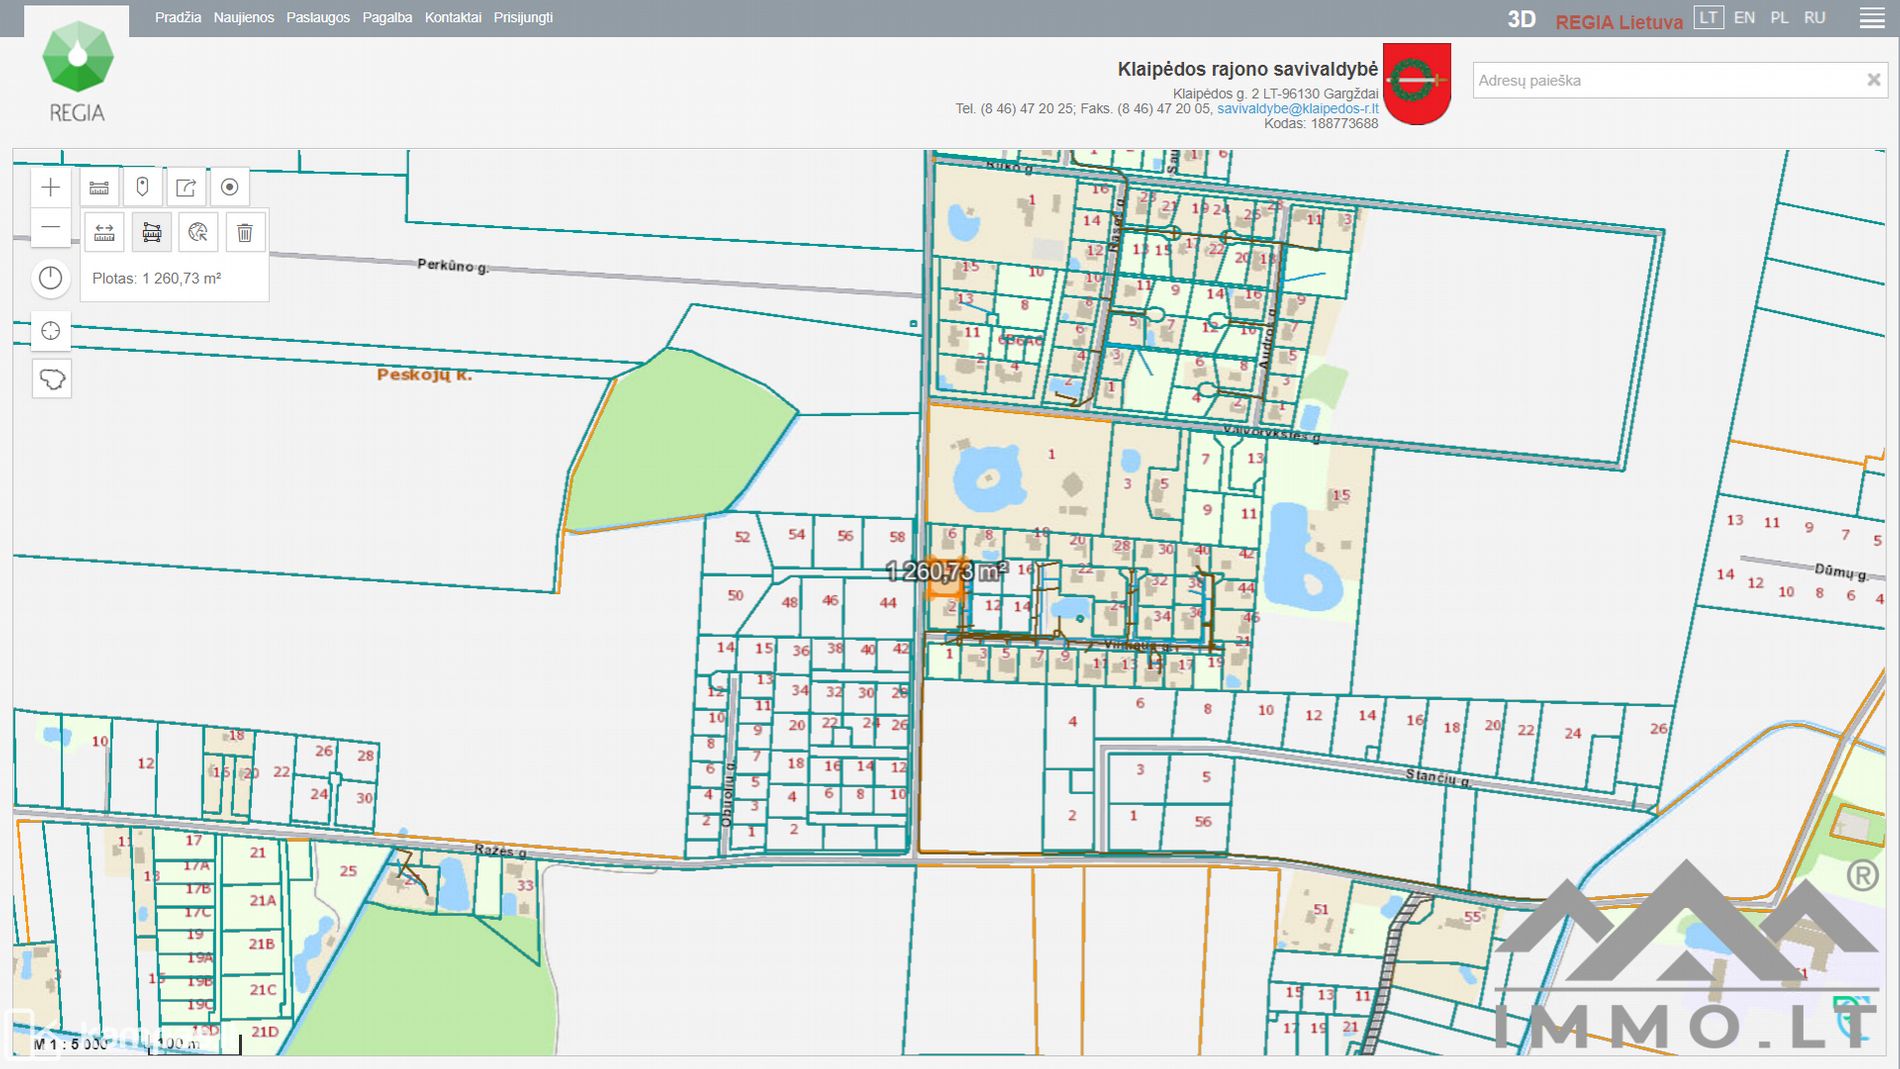
Task: Select the polygon area measurement tool
Action: click(x=151, y=233)
